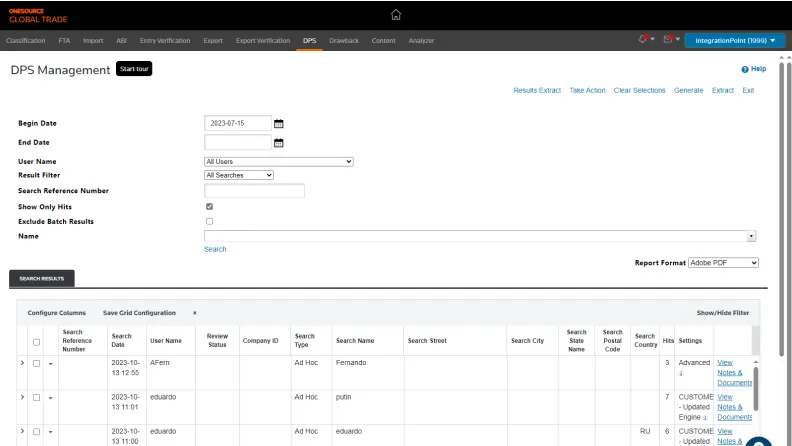Screen dimensions: 792x446
Task: Click the info icon beside Advanced setting
Action: click(682, 374)
